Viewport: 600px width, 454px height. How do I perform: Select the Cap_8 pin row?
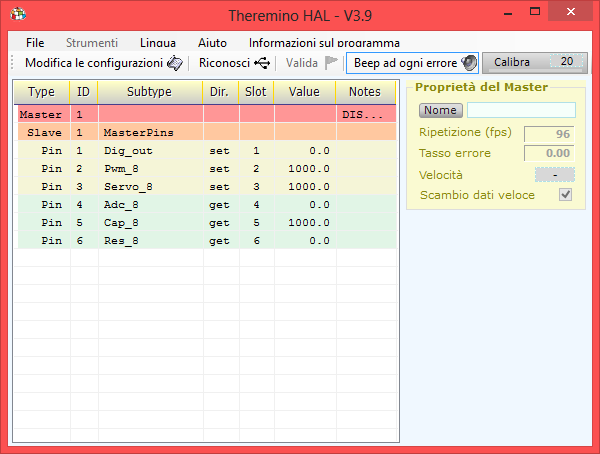pos(207,222)
